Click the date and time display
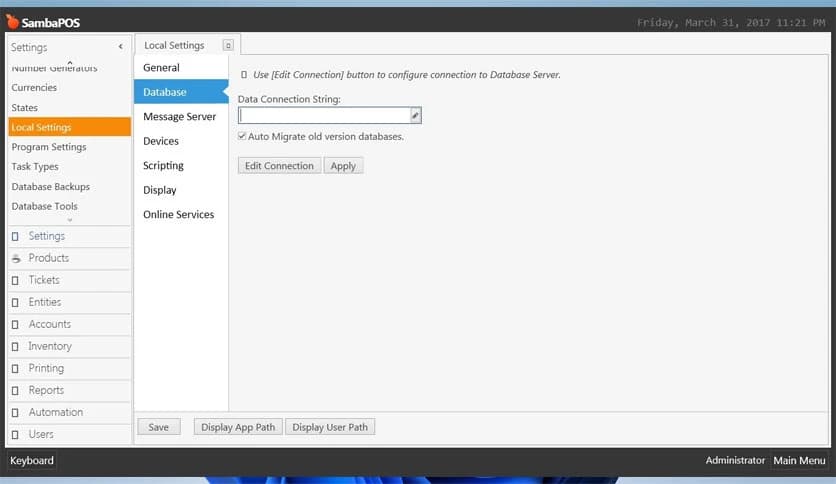This screenshot has height=484, width=836. pyautogui.click(x=731, y=22)
